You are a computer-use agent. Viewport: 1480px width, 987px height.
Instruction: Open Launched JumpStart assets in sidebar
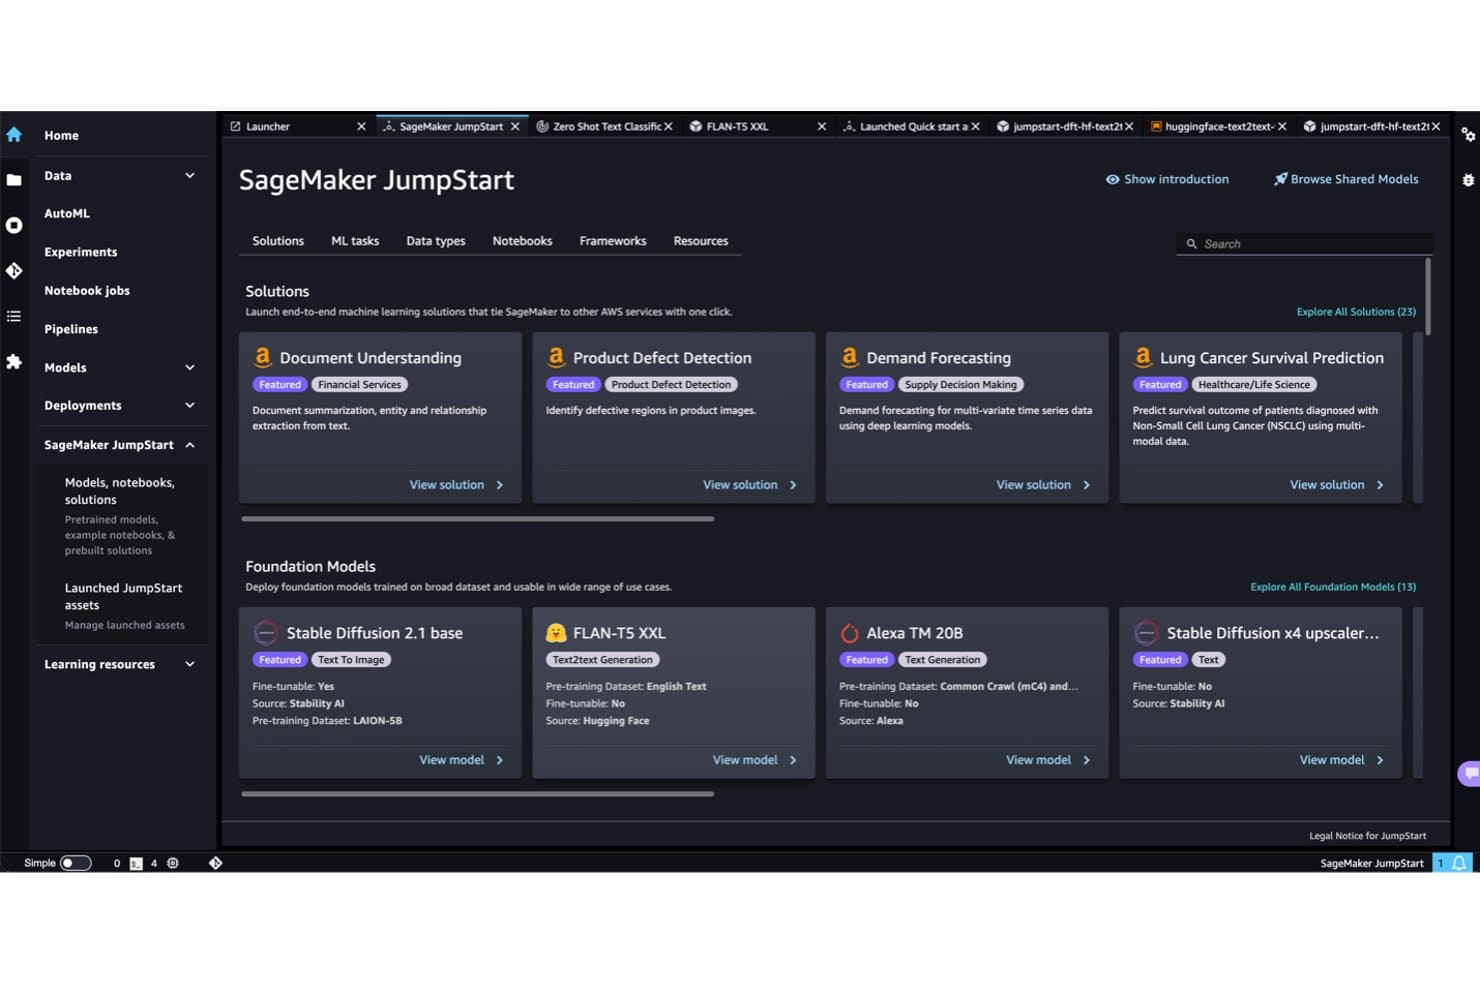pyautogui.click(x=124, y=596)
